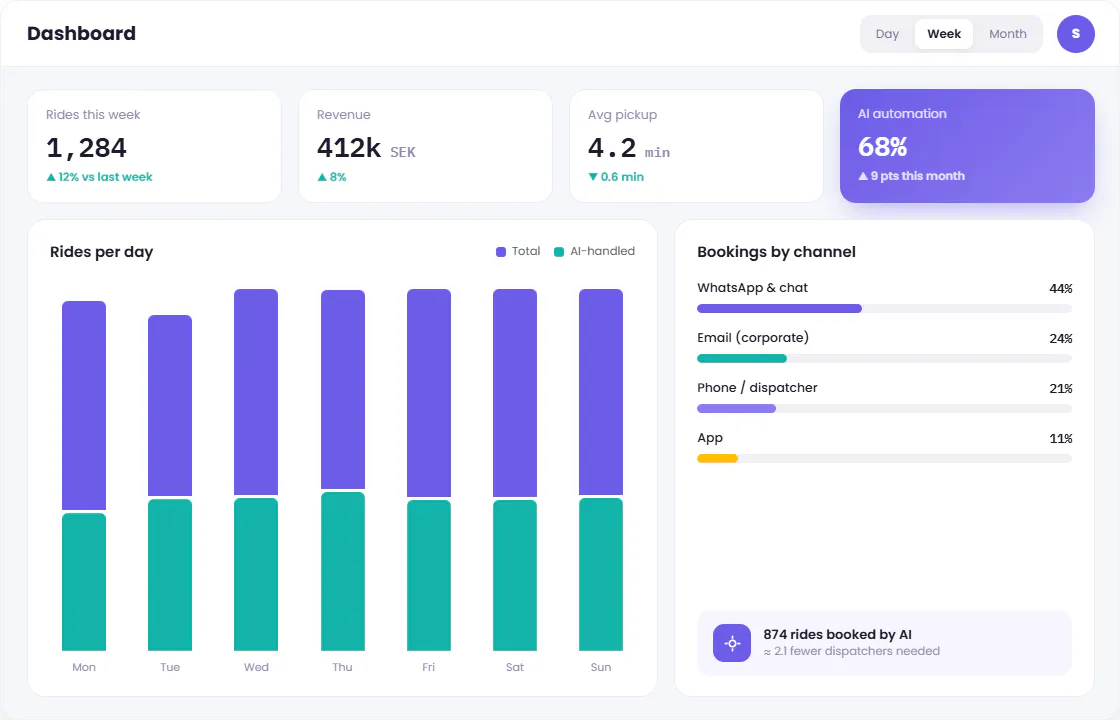Screen dimensions: 1120x720
Task: Switch to the Month view
Action: (x=1008, y=34)
